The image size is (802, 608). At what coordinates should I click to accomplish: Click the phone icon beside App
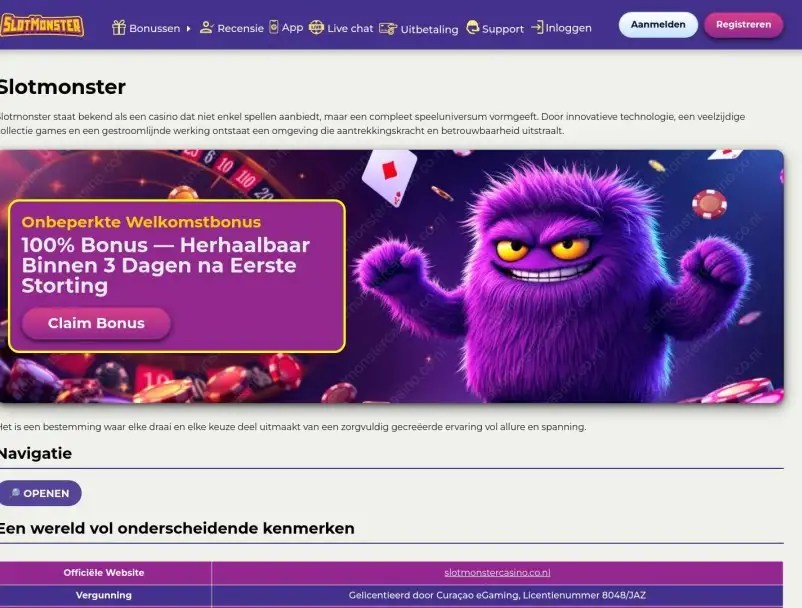pyautogui.click(x=274, y=27)
